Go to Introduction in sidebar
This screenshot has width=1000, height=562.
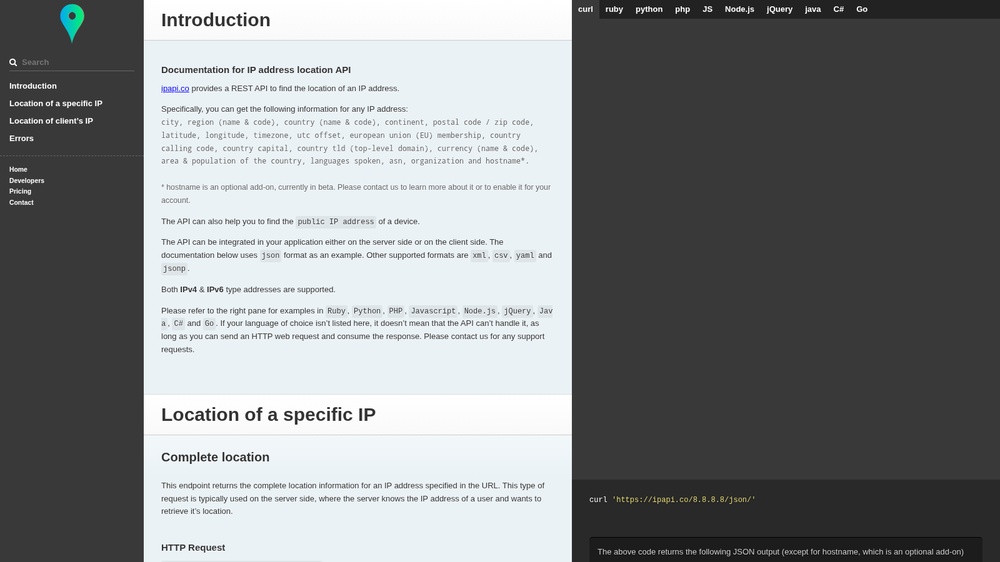33,86
